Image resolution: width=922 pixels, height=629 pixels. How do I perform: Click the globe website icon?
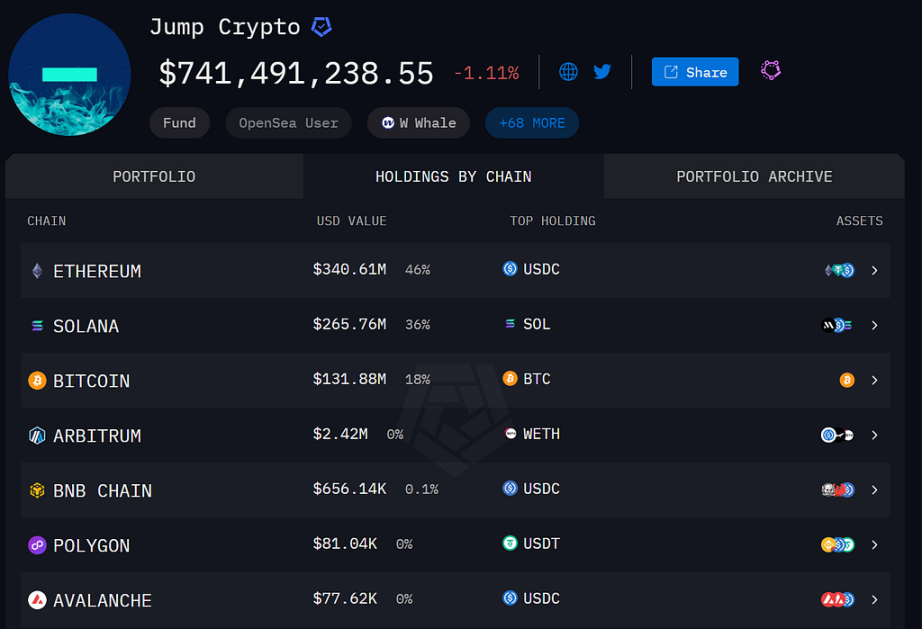click(568, 72)
